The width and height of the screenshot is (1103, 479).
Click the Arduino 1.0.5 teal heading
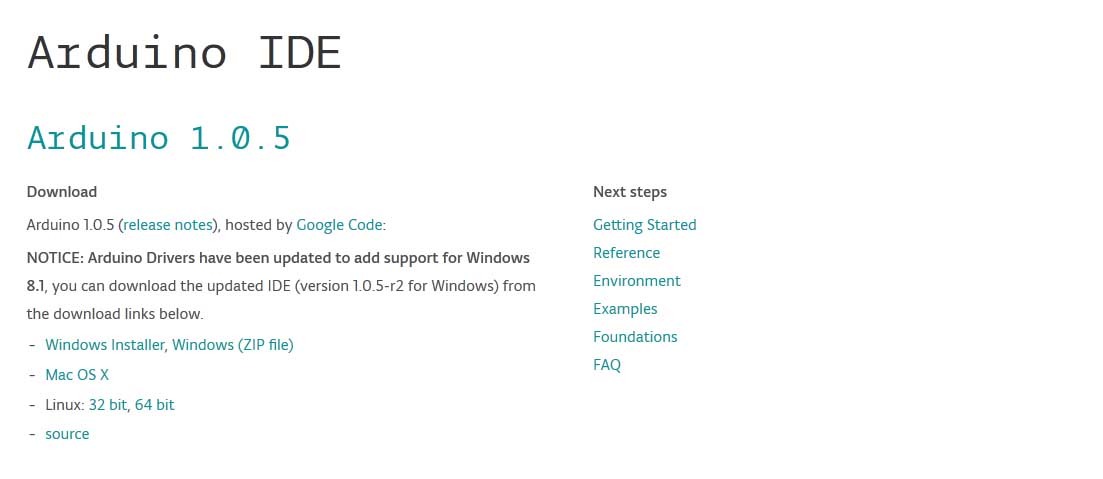[x=159, y=137]
